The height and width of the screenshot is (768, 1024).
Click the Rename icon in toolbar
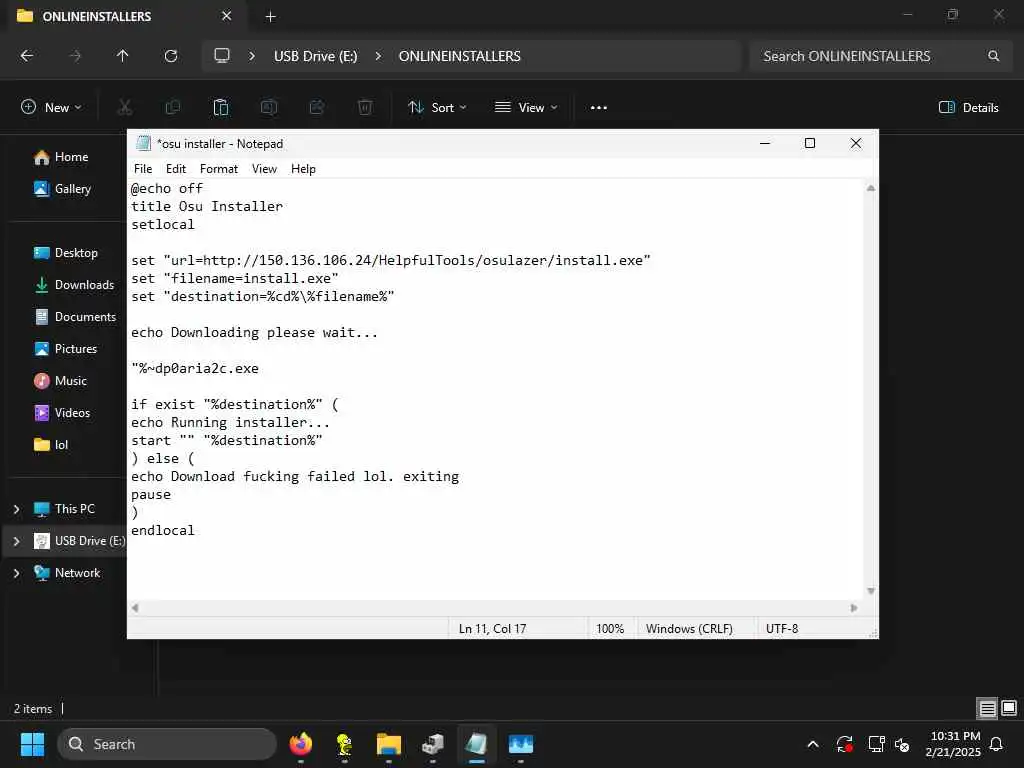click(269, 108)
